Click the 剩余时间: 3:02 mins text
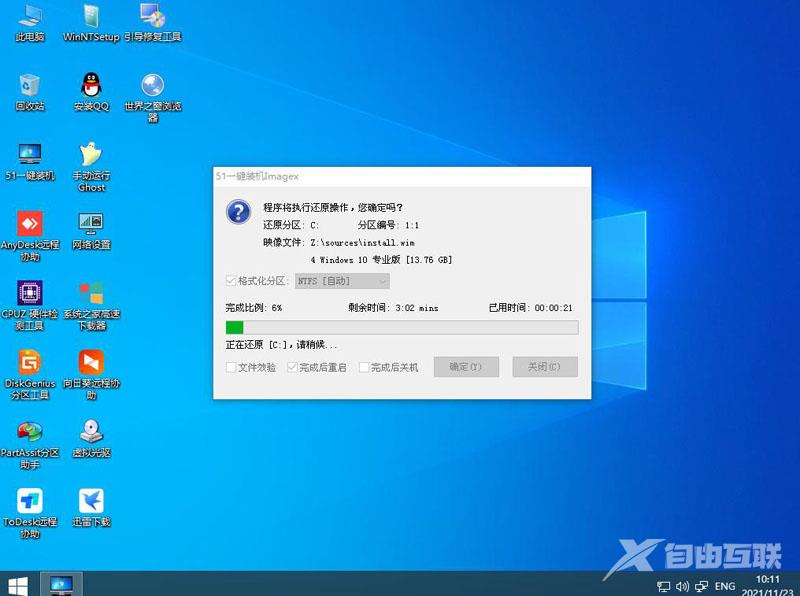The image size is (800, 596). pyautogui.click(x=393, y=308)
